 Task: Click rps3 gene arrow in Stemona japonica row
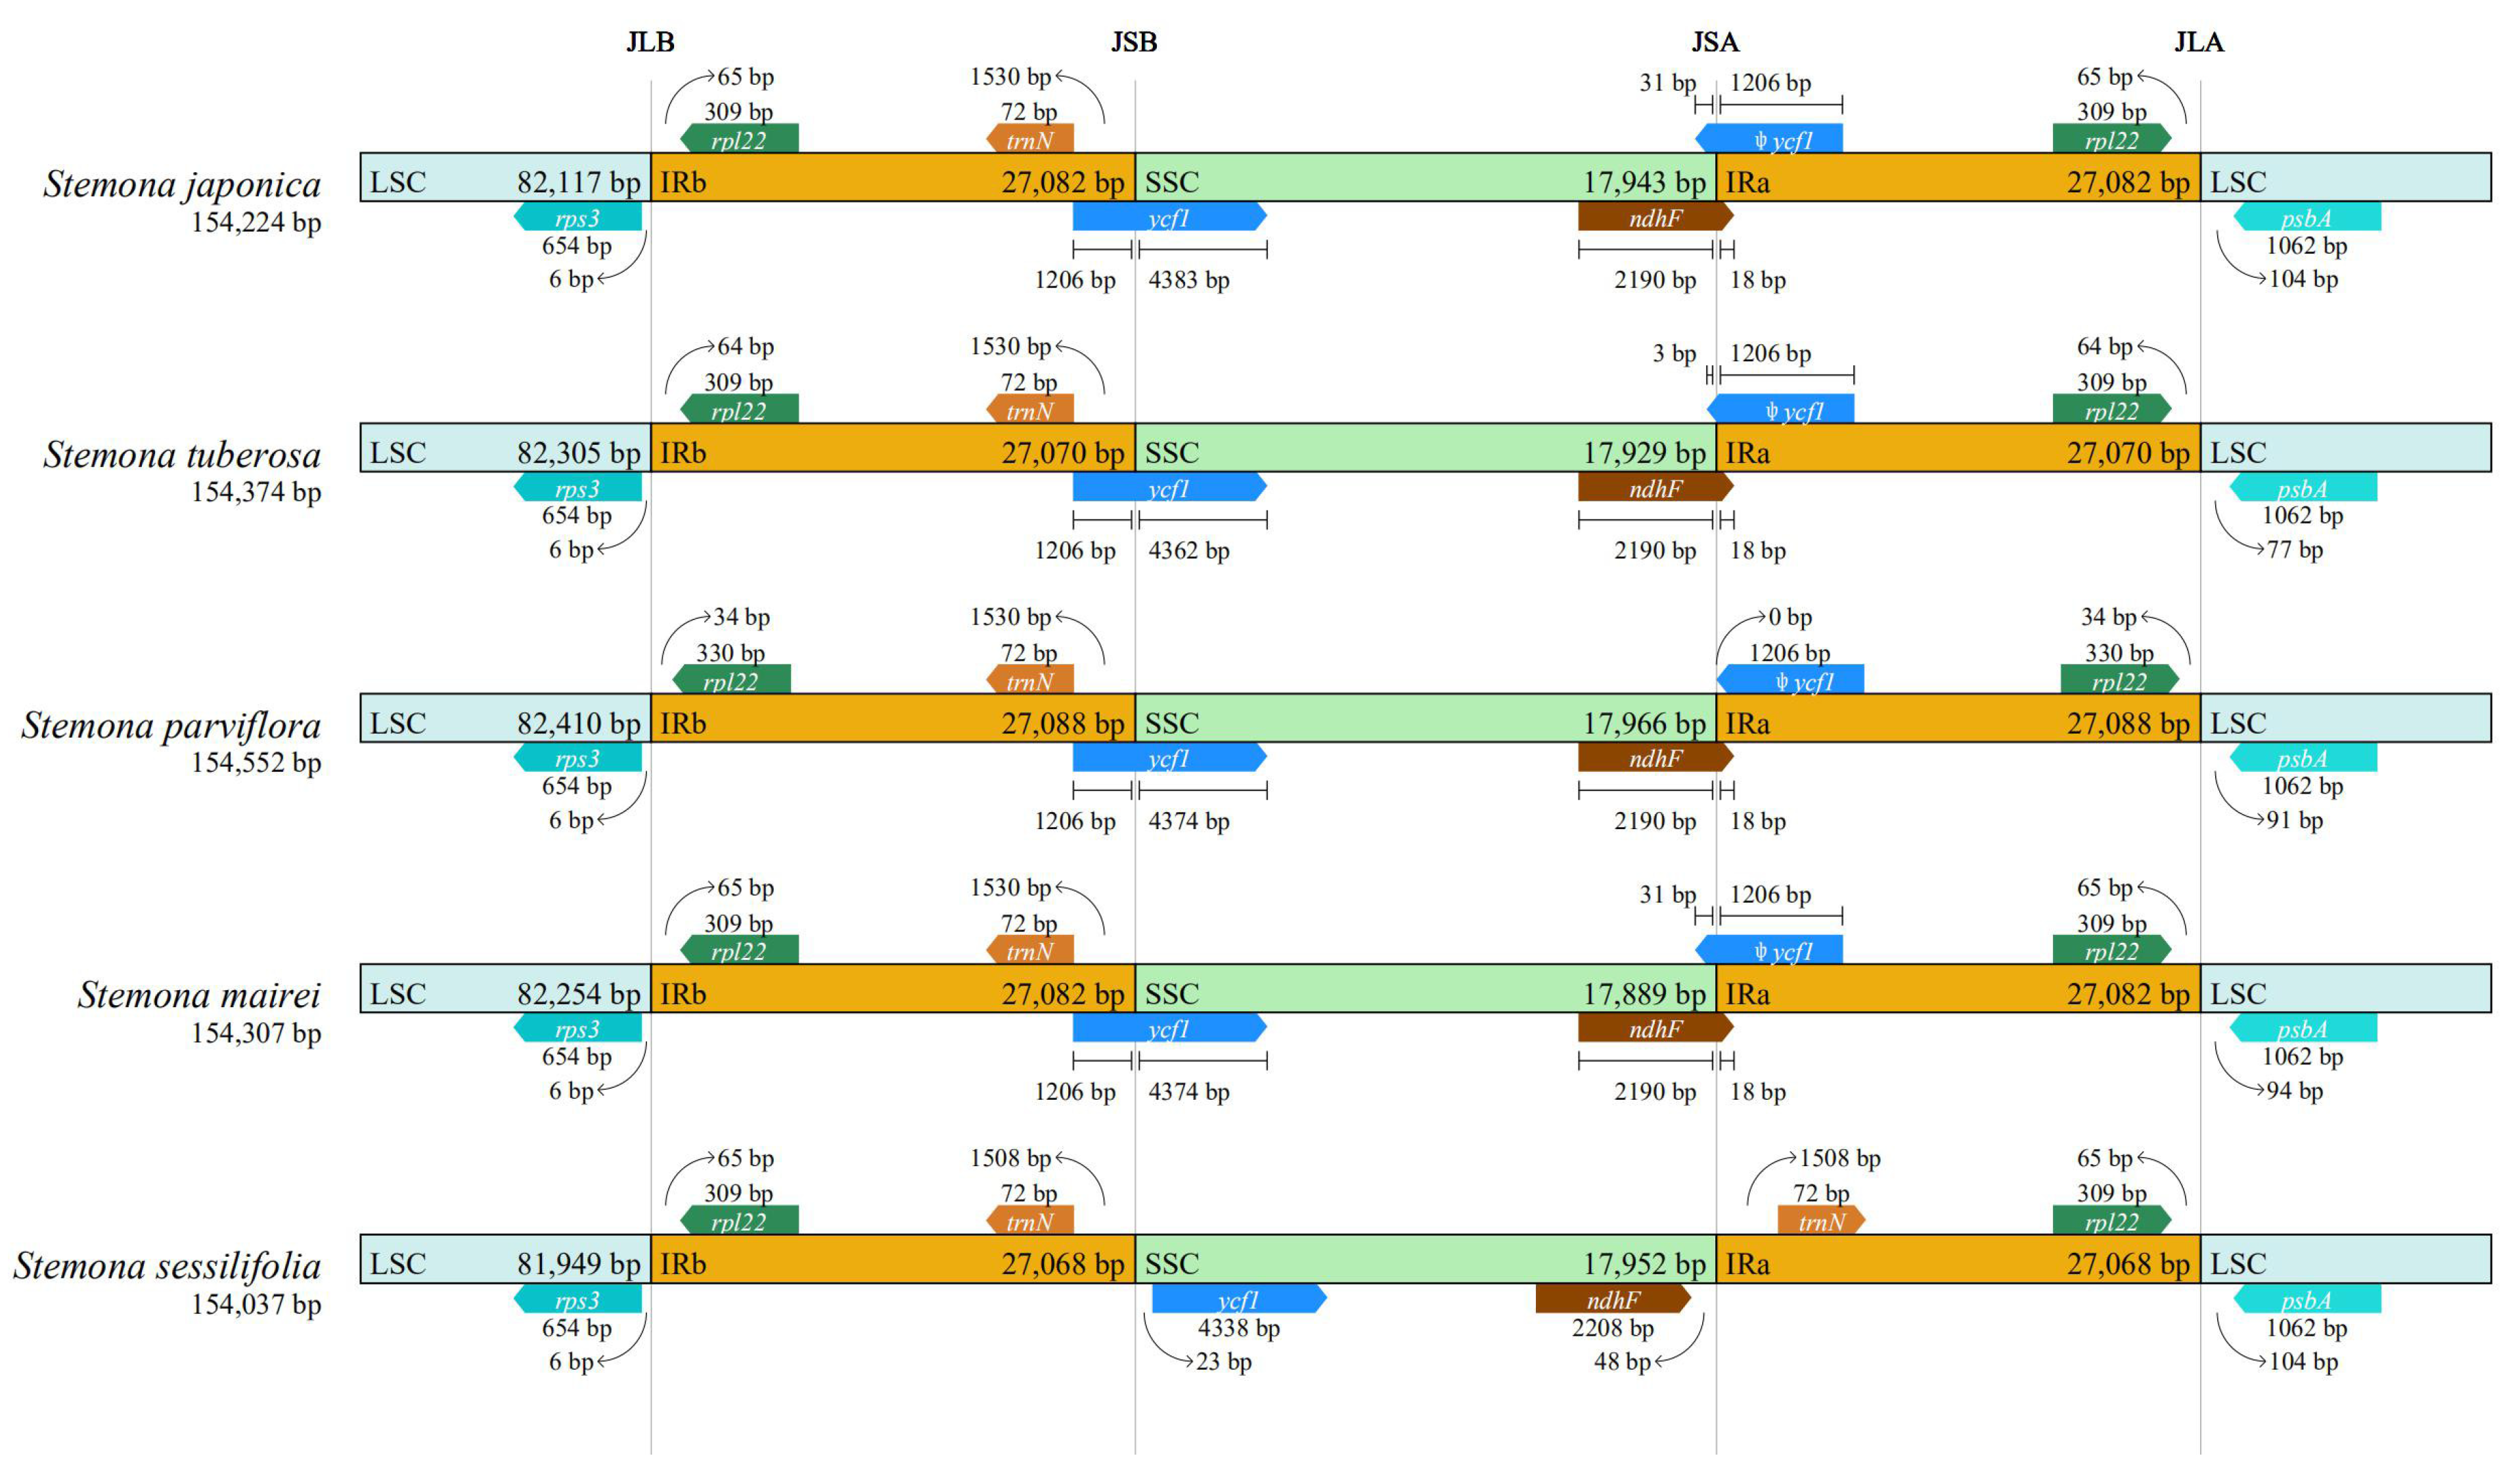(x=577, y=217)
